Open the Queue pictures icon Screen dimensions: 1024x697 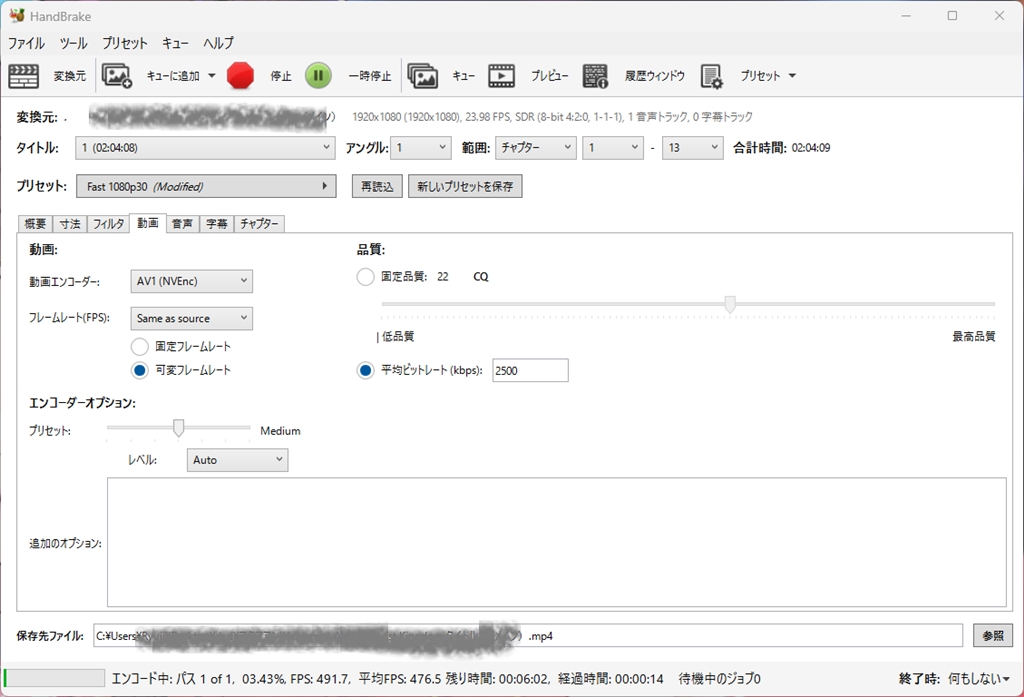(423, 76)
